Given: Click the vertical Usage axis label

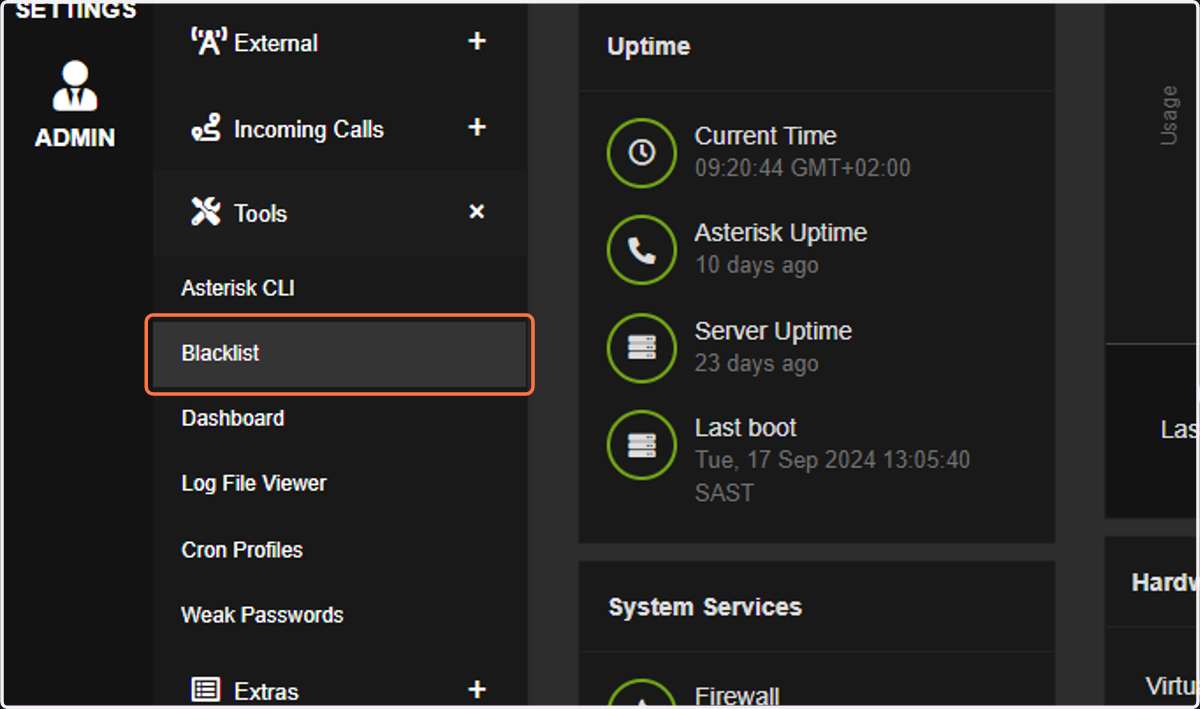Looking at the screenshot, I should pyautogui.click(x=1168, y=116).
